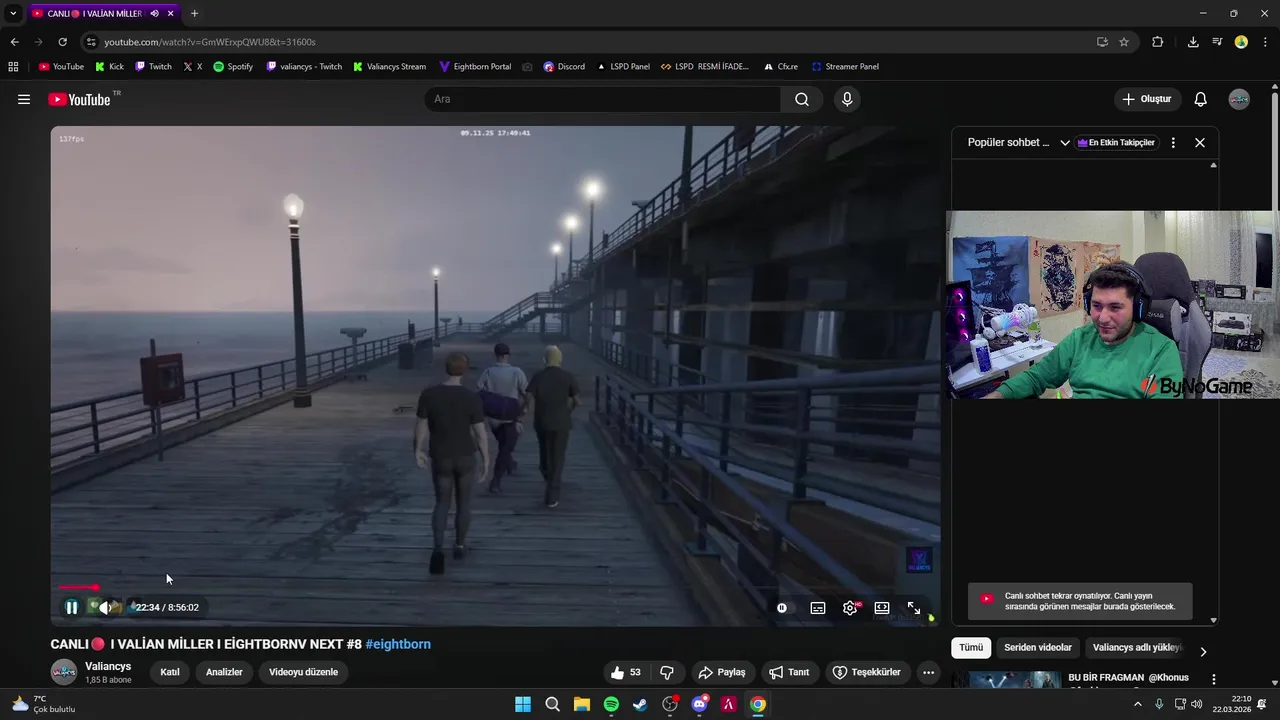The width and height of the screenshot is (1280, 720).
Task: Open the Kick bookmark
Action: pyautogui.click(x=109, y=67)
